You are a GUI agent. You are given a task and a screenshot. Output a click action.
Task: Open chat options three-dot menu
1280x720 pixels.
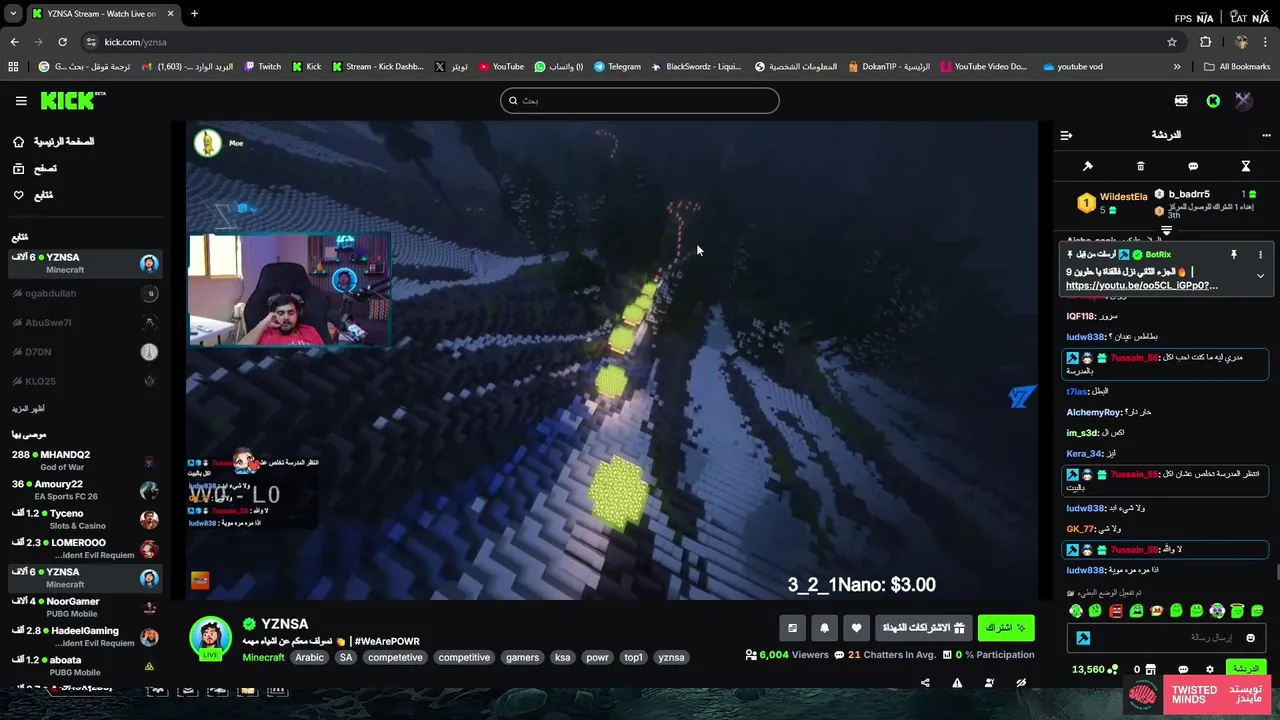[x=1267, y=135]
